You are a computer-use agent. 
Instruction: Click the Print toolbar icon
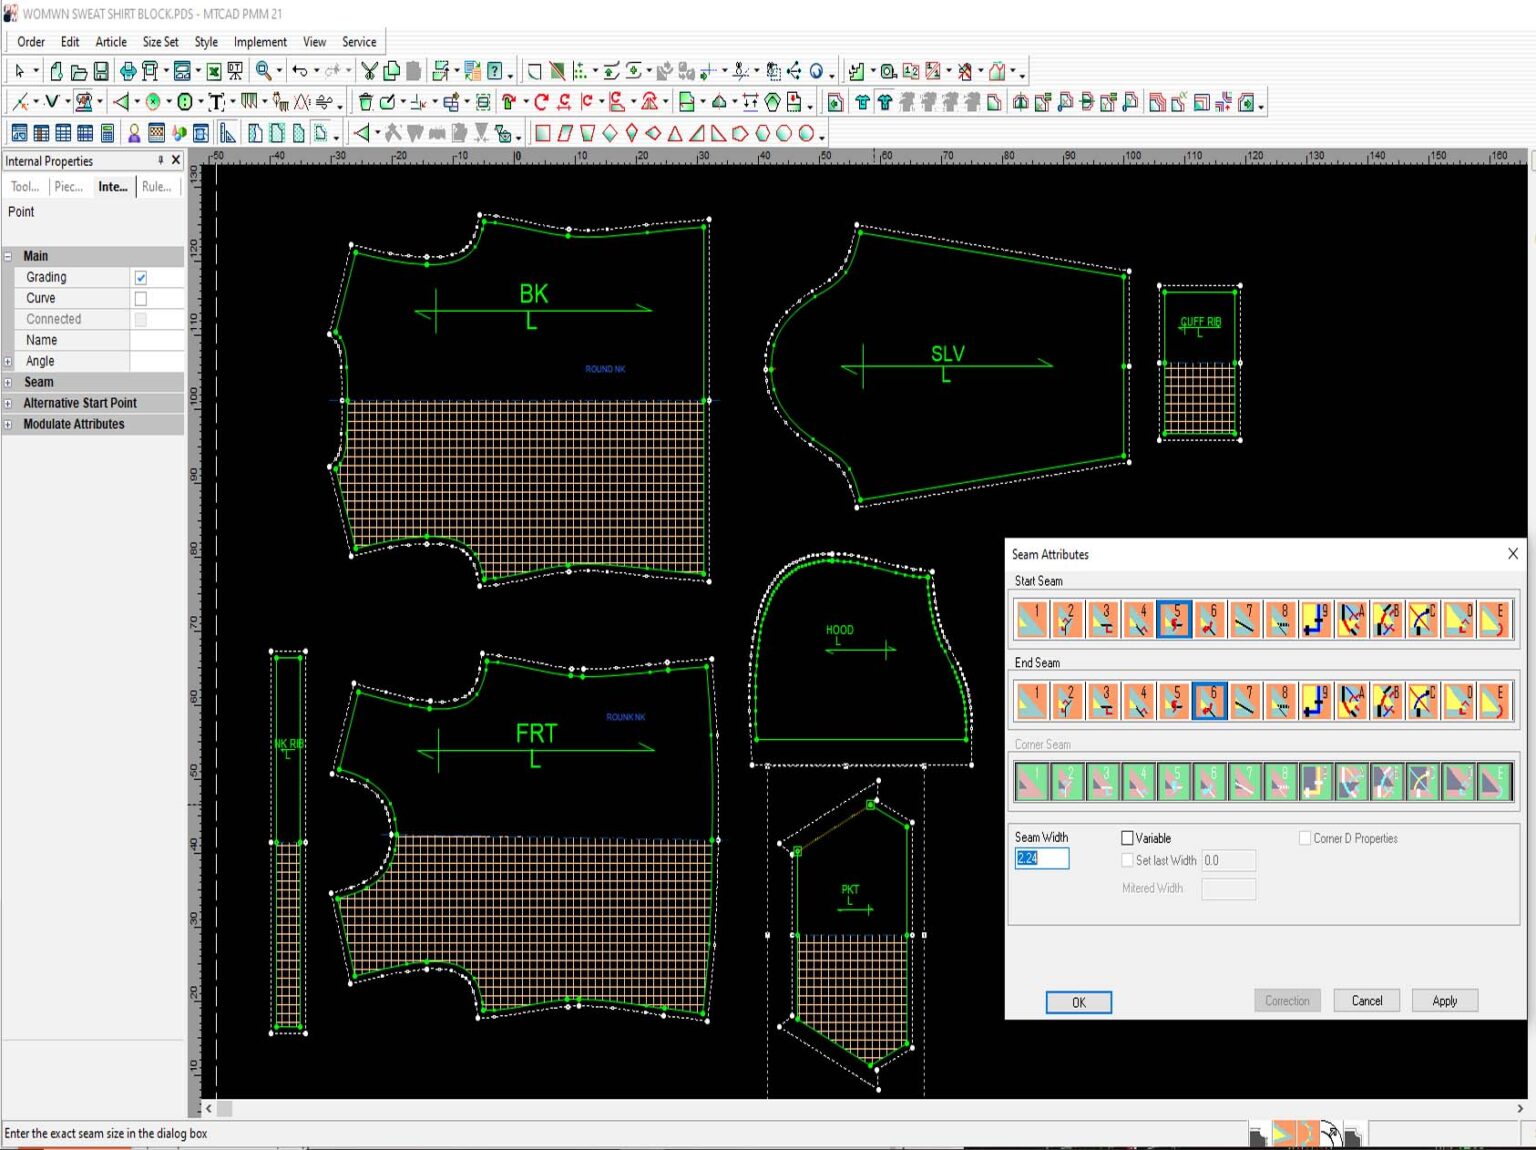pyautogui.click(x=128, y=71)
